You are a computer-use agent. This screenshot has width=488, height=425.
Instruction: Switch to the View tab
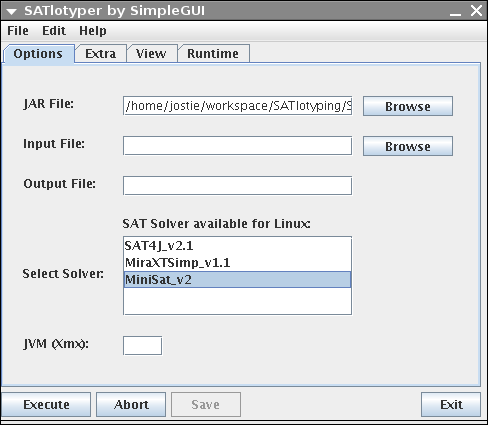click(x=151, y=54)
